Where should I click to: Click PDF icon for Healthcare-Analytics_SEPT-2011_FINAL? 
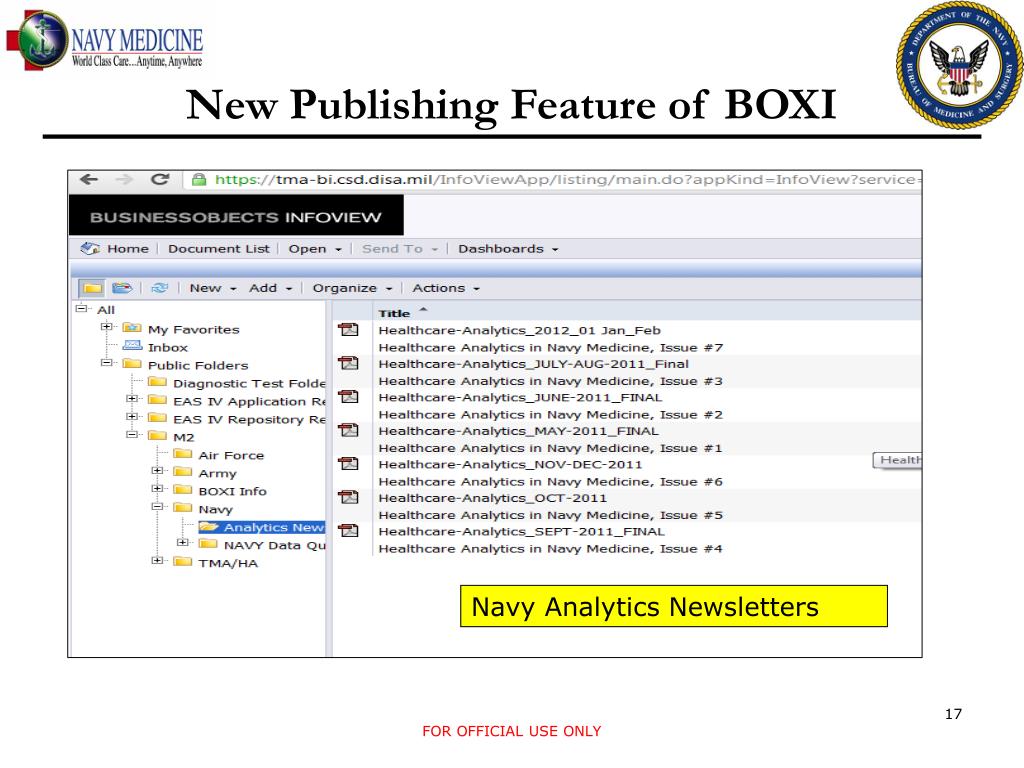(x=348, y=531)
